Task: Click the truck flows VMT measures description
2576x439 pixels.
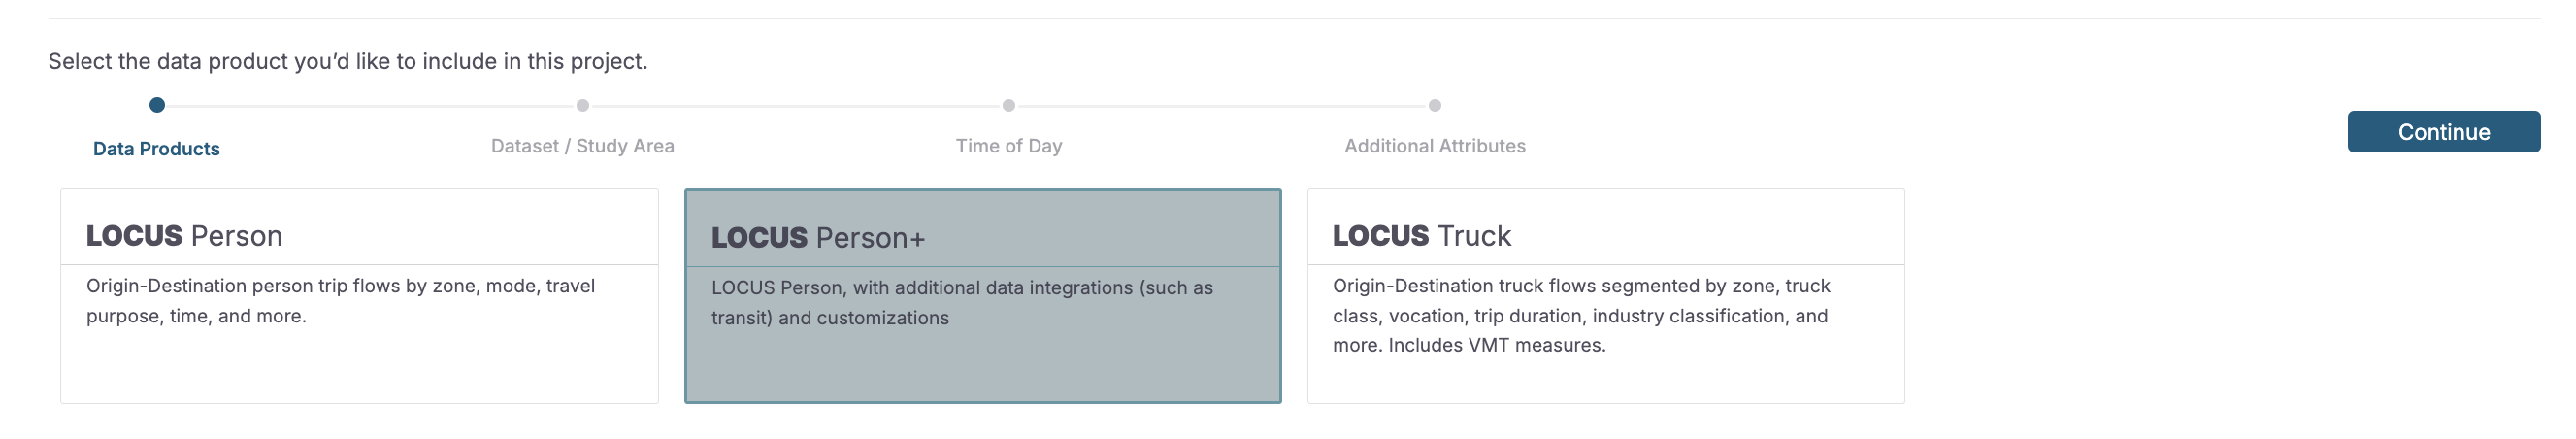Action: pyautogui.click(x=1581, y=315)
